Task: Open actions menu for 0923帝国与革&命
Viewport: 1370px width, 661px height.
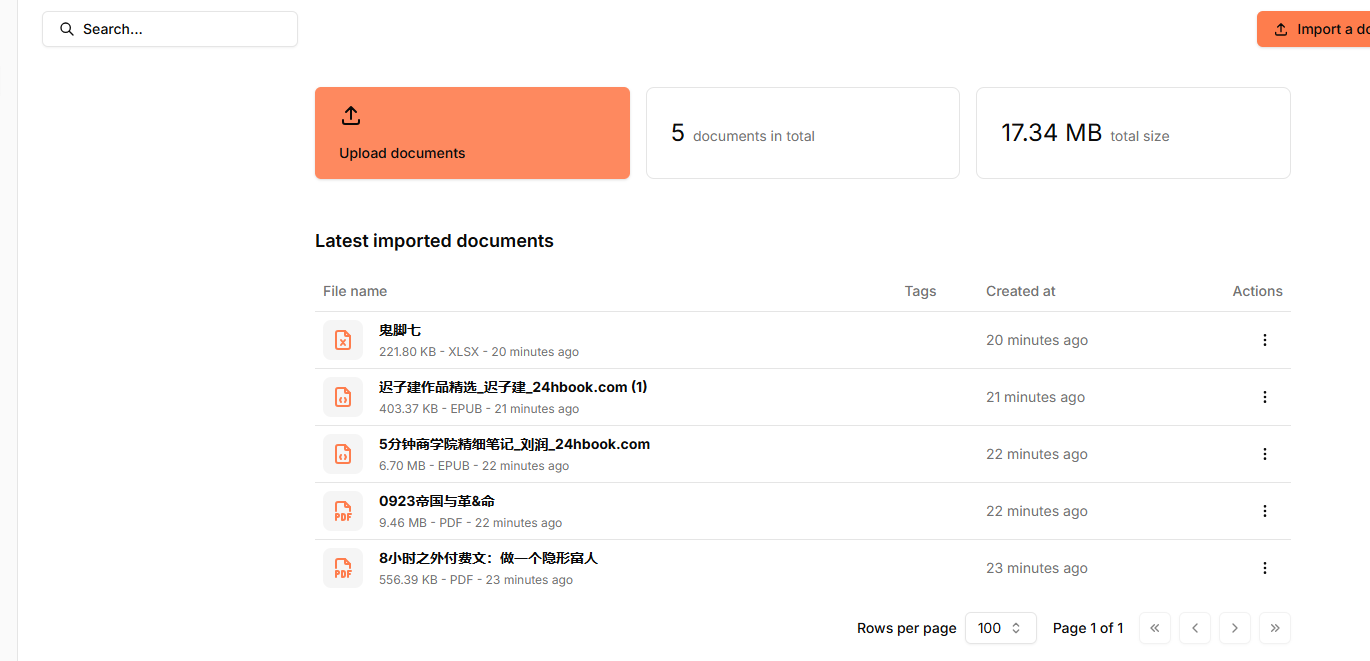Action: click(x=1264, y=511)
